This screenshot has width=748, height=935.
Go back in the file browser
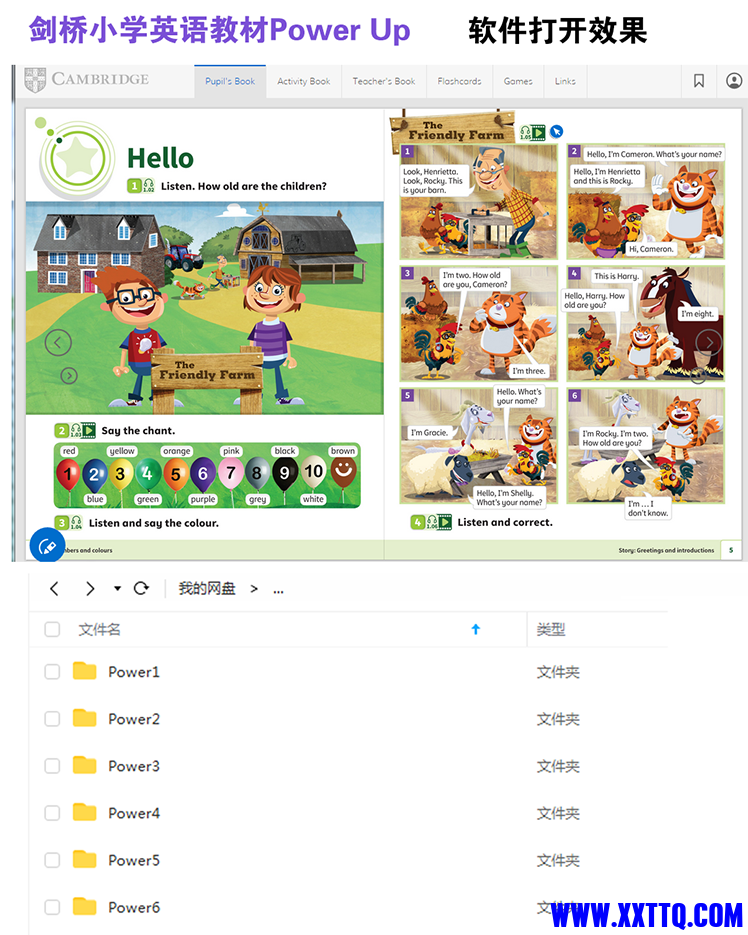(x=54, y=589)
